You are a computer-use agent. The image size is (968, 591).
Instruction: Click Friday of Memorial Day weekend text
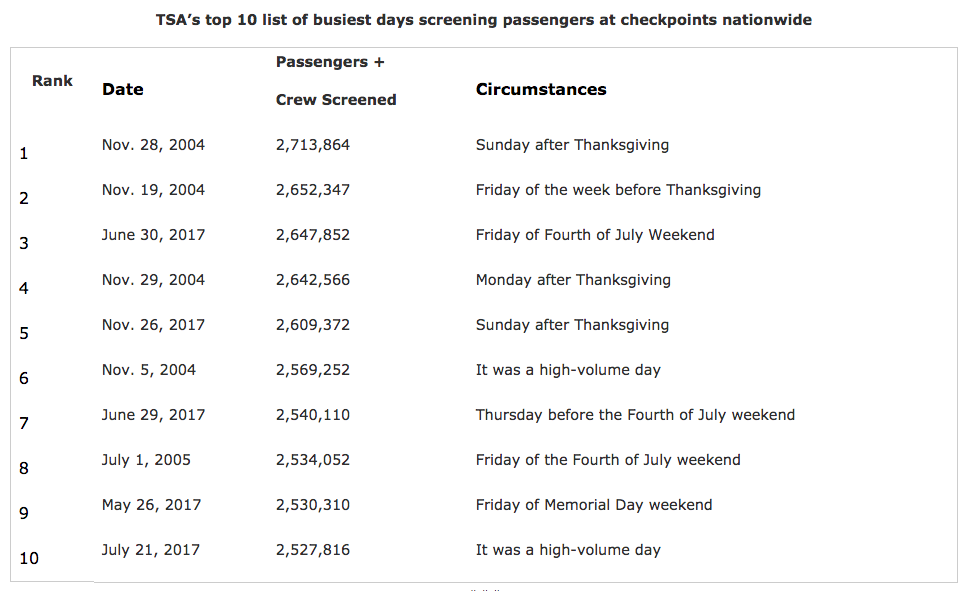(x=594, y=505)
